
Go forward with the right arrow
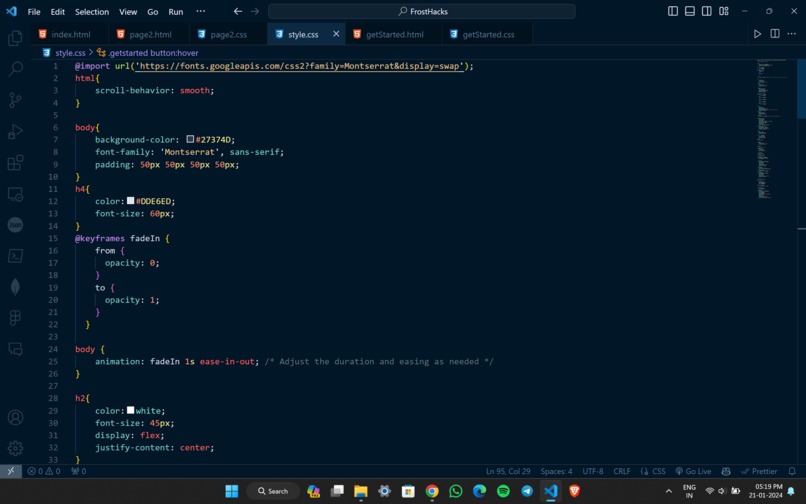point(255,11)
